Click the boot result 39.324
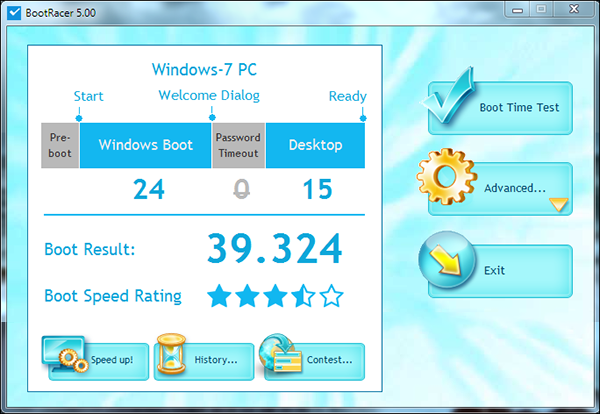This screenshot has width=600, height=414. pos(274,249)
